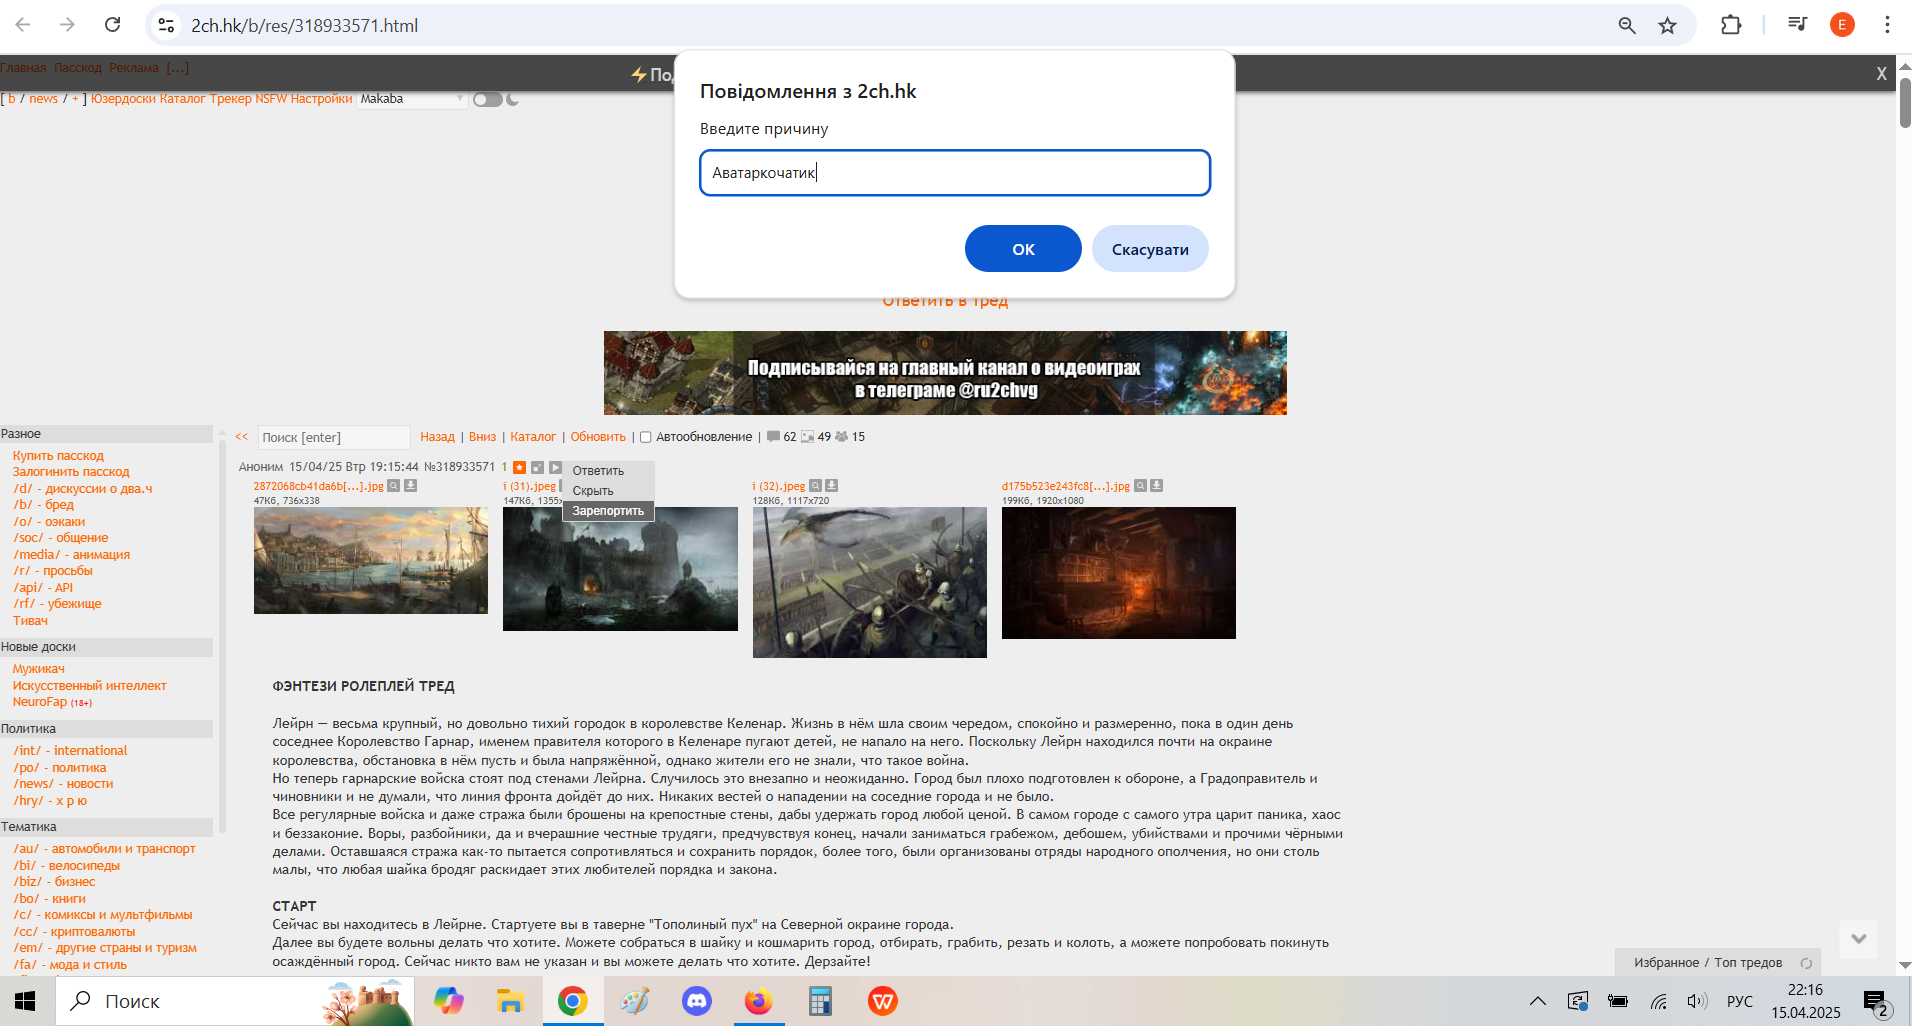This screenshot has height=1026, width=1912.
Task: Bookmark this page with the star icon
Action: click(x=1667, y=25)
